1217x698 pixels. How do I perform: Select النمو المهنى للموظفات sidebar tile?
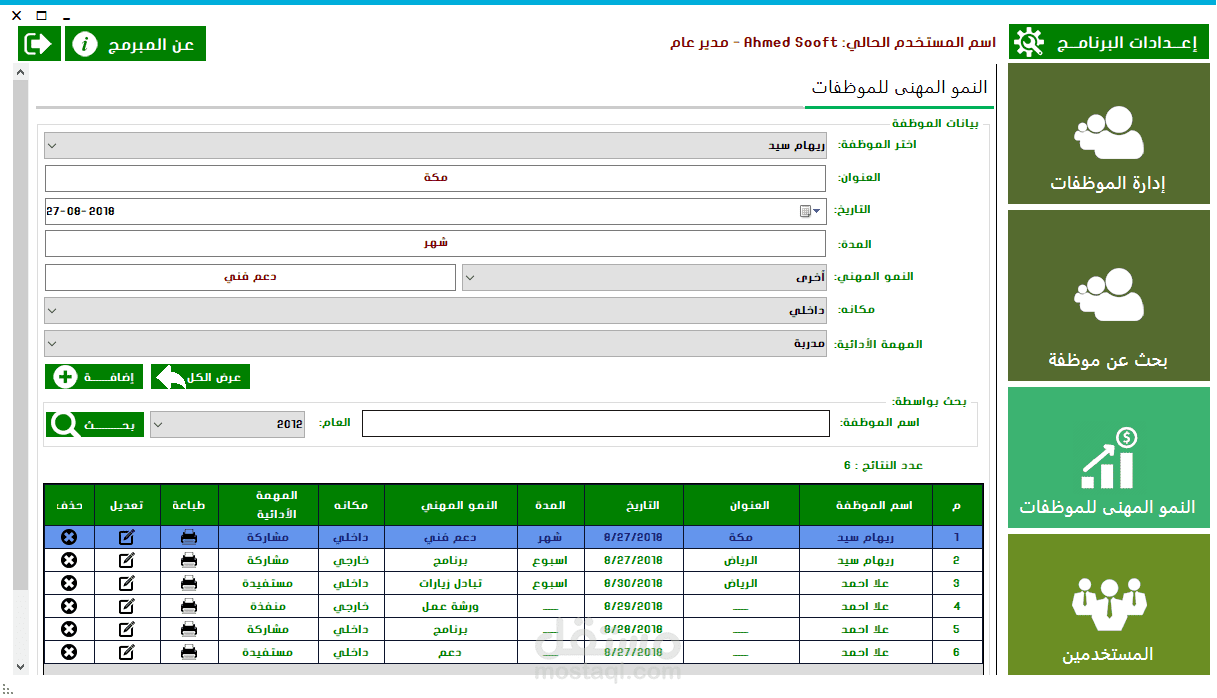[1108, 458]
